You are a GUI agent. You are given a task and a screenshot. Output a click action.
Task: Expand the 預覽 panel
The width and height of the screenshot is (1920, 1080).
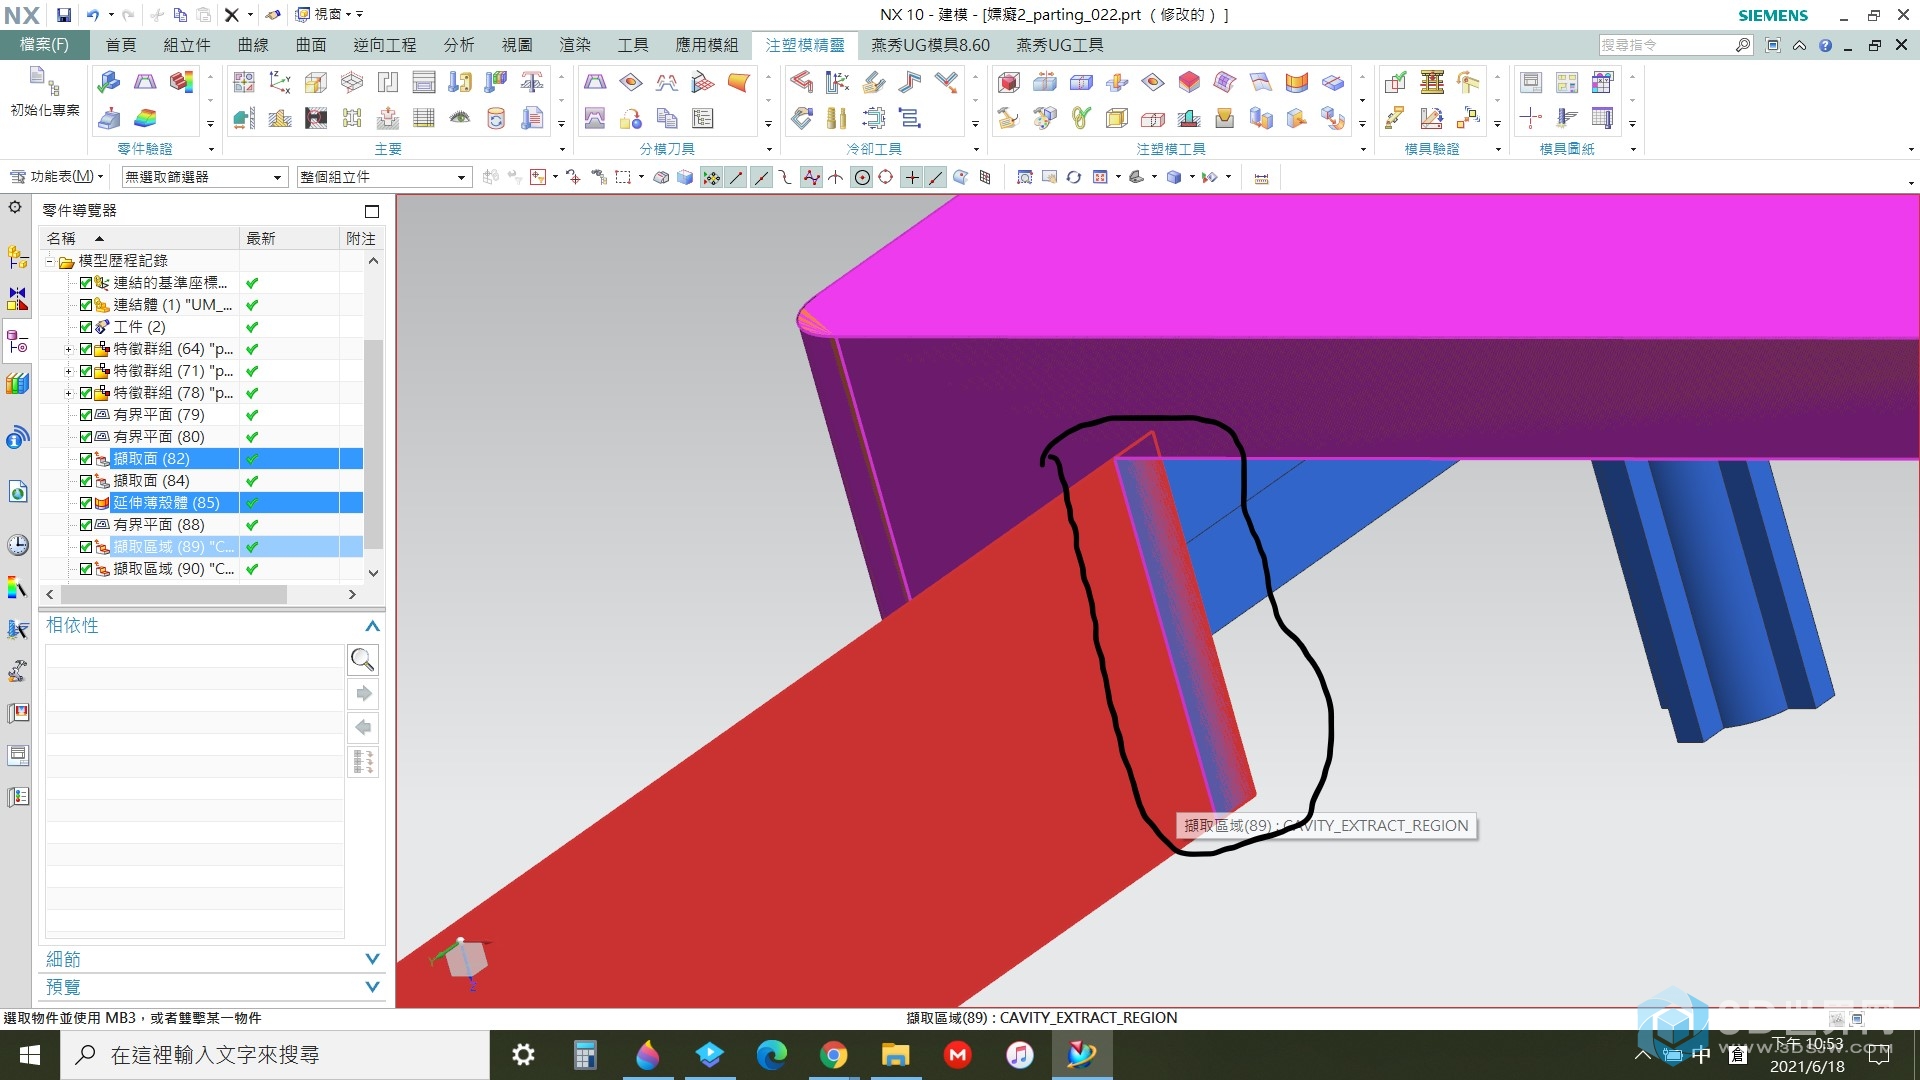point(372,987)
